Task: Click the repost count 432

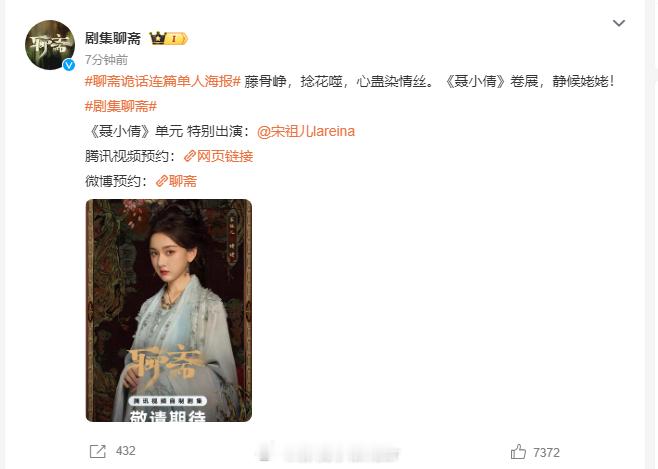Action: click(125, 451)
